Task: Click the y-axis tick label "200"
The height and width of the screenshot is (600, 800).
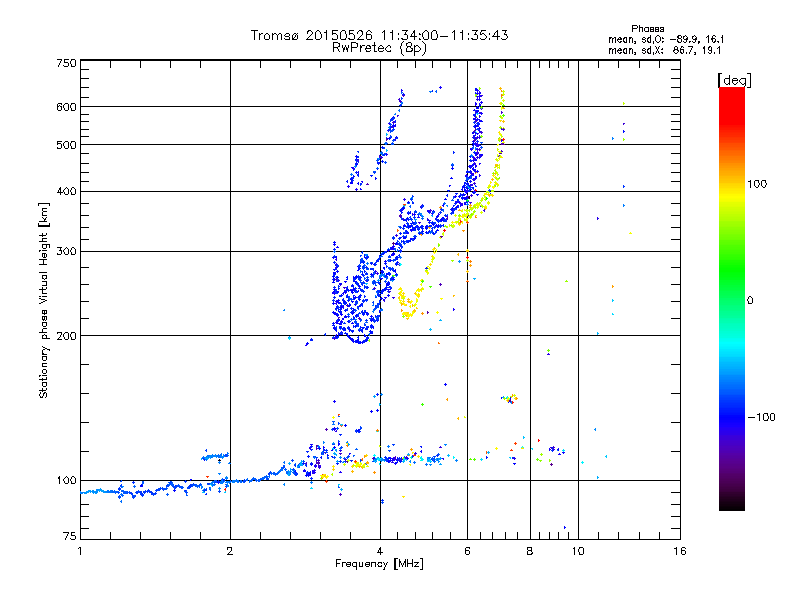Action: pos(66,336)
